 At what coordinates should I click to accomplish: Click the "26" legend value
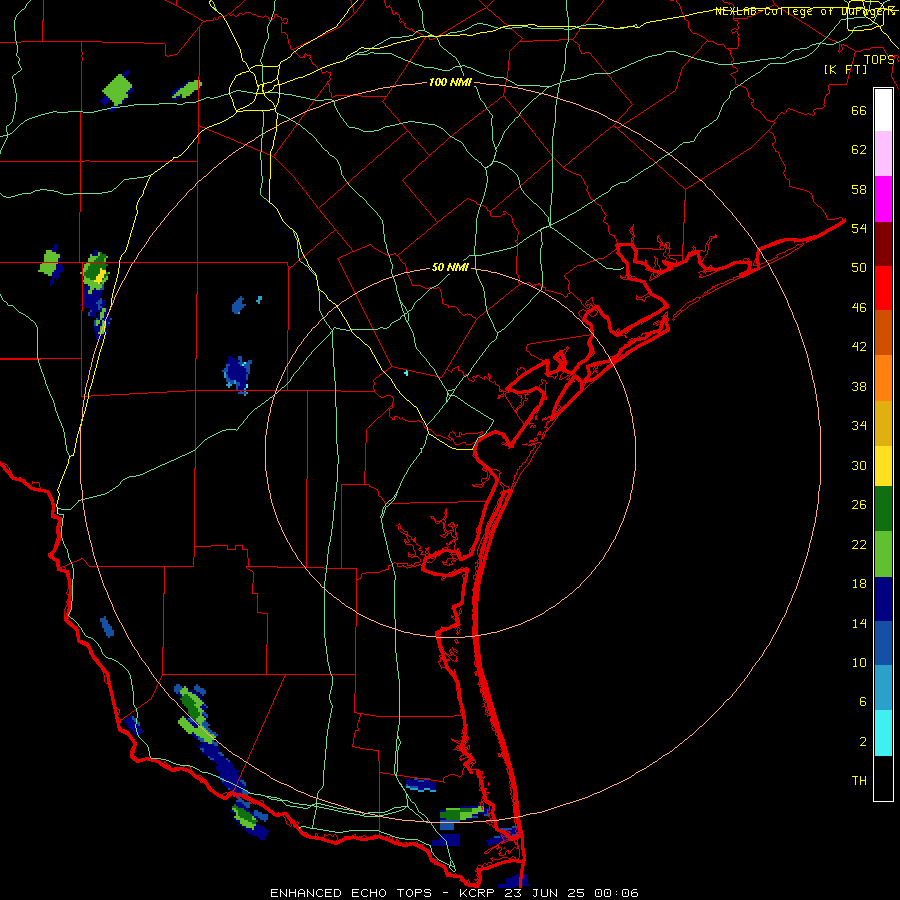[x=859, y=505]
